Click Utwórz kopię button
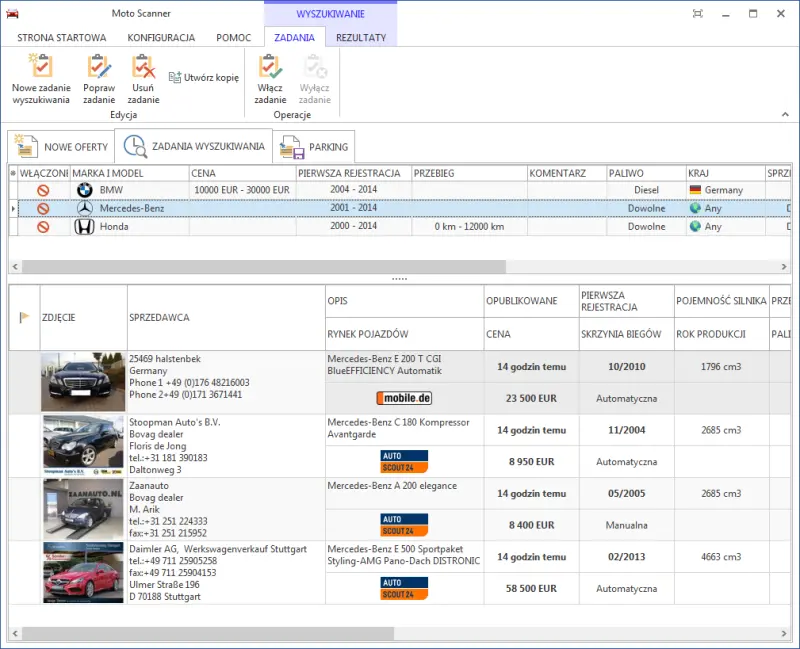This screenshot has width=800, height=649. tap(204, 78)
